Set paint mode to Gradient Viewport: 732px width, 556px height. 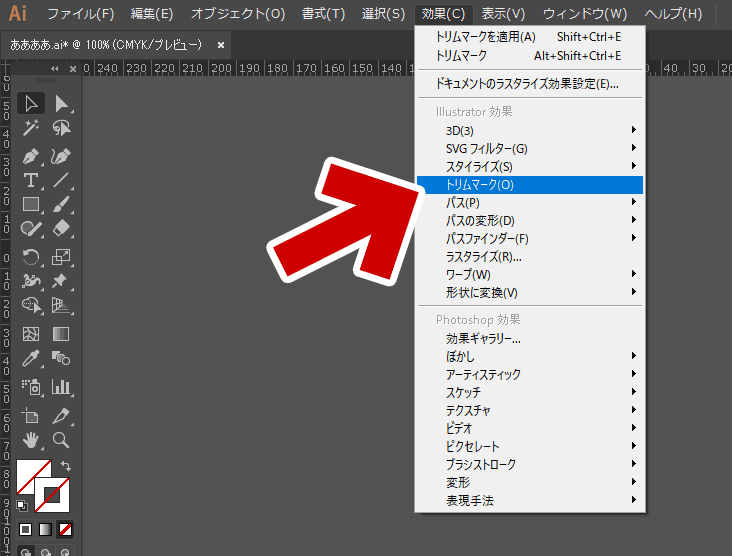(45, 529)
